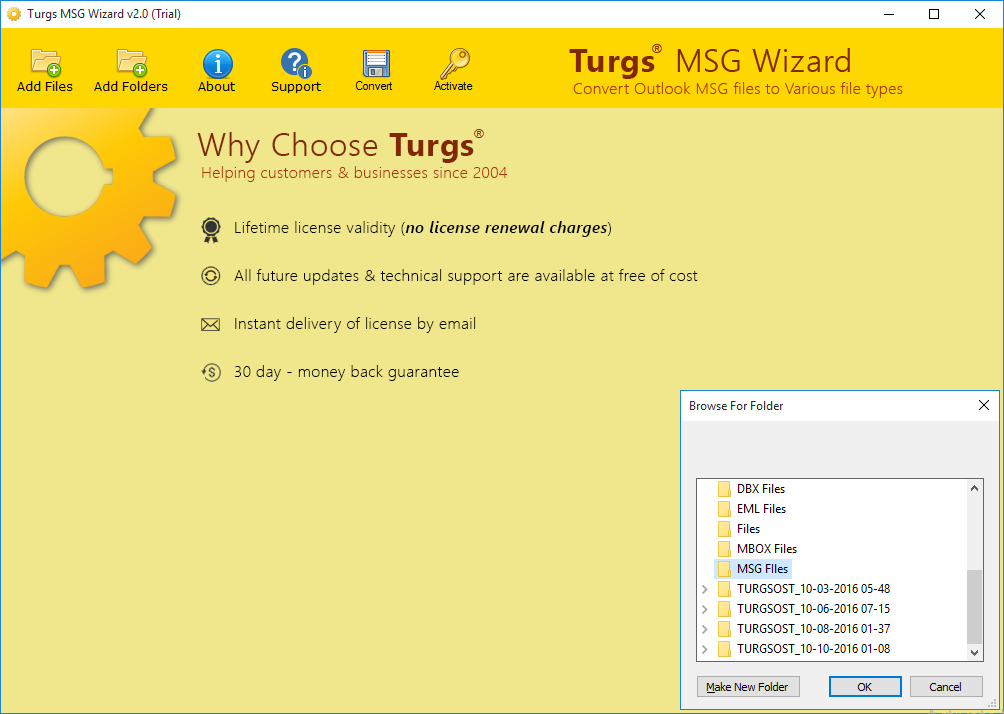Select the 'MBOX Files' tree row text

767,549
